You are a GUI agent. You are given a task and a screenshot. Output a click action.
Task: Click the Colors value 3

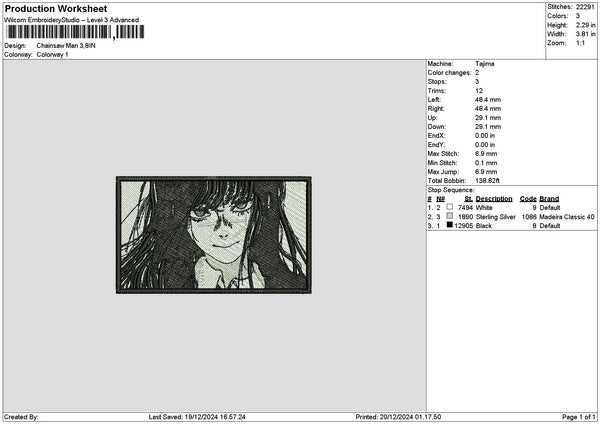click(x=578, y=16)
